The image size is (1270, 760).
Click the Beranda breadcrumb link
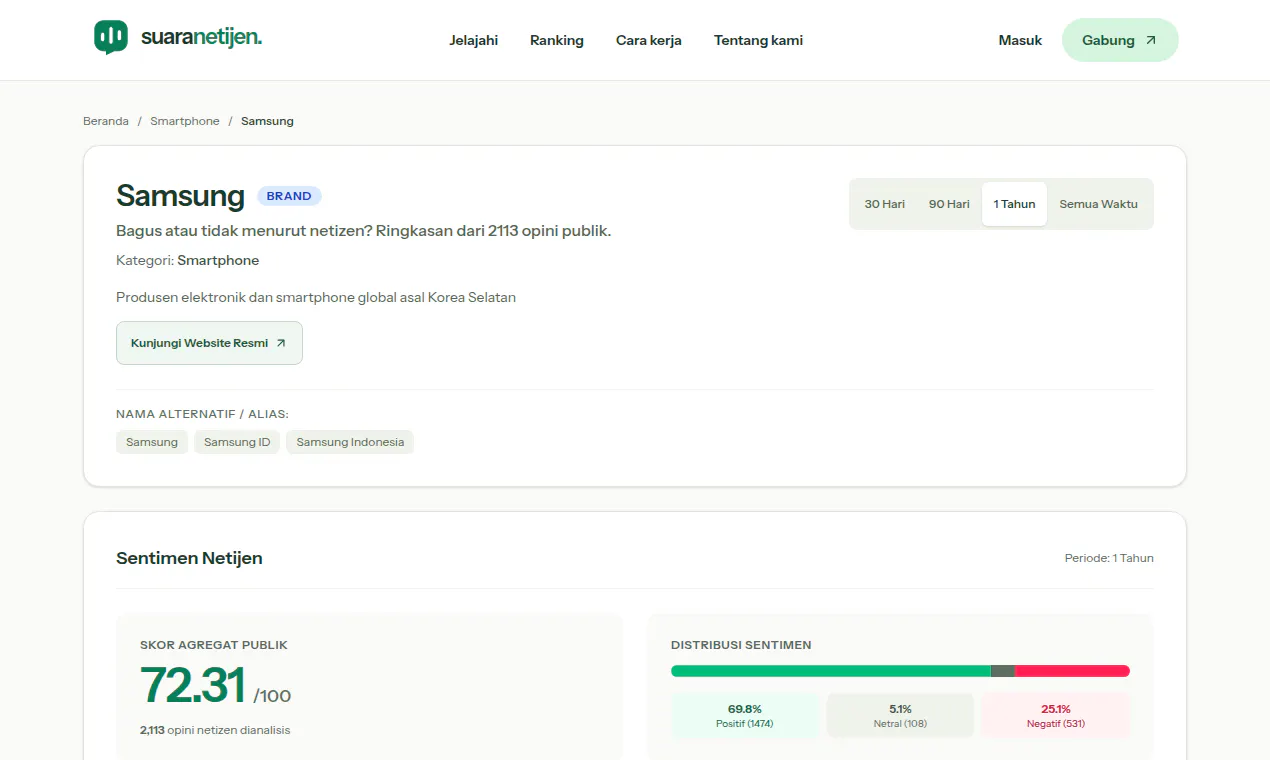tap(106, 121)
